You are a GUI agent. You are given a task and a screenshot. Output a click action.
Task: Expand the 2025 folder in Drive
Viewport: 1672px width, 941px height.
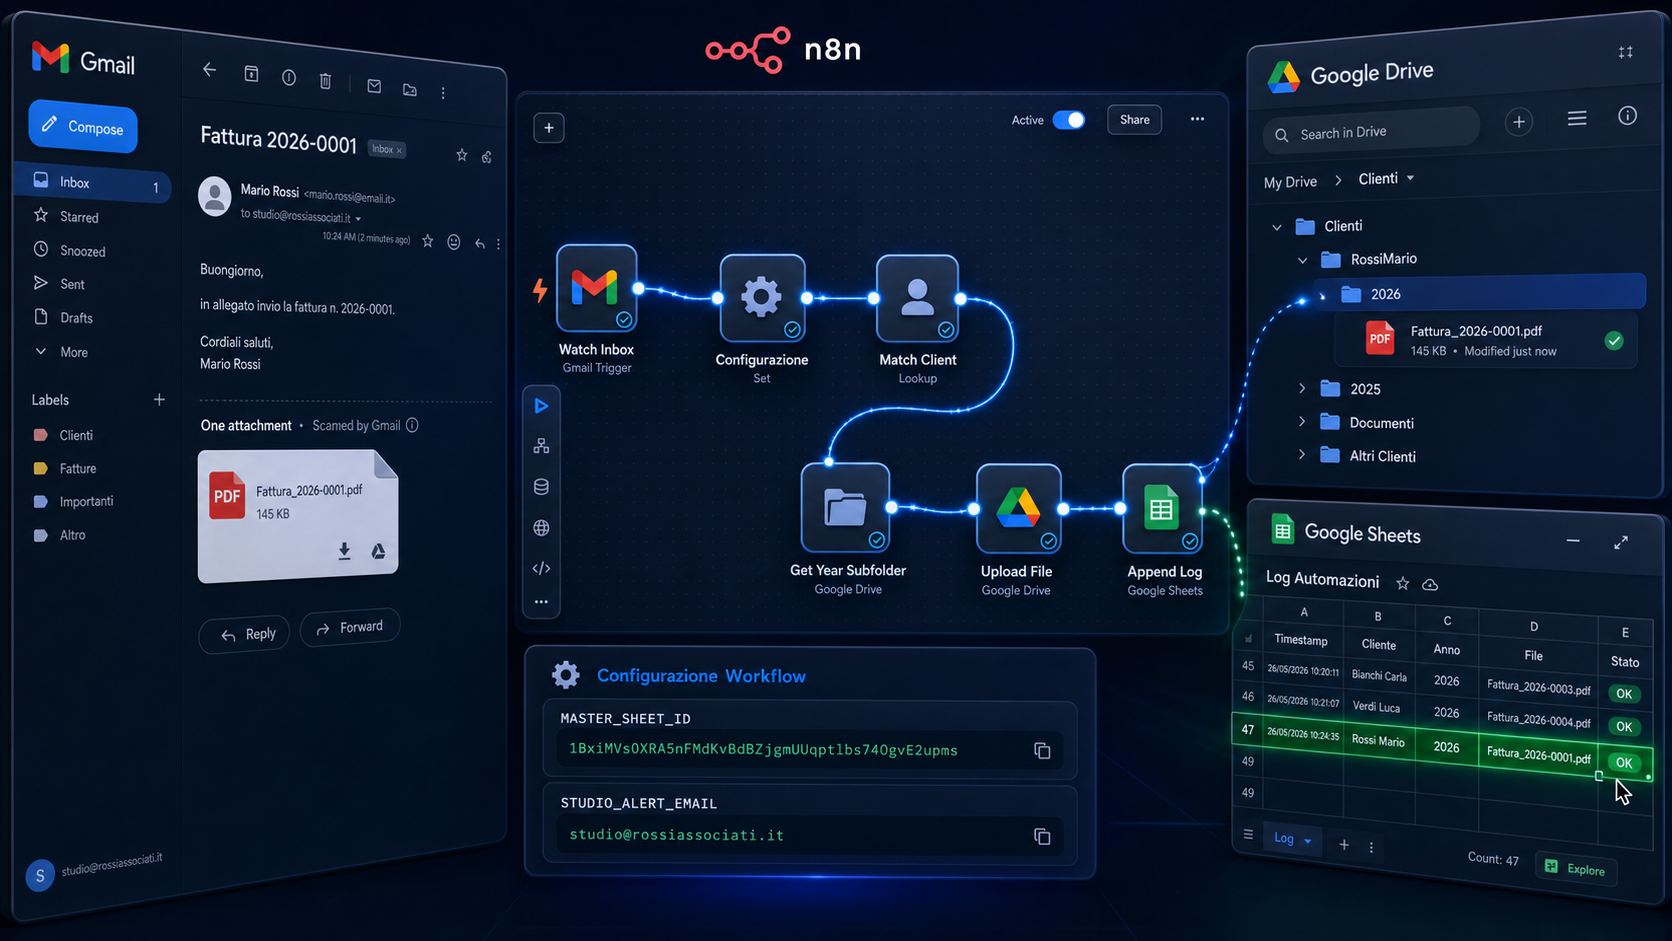pyautogui.click(x=1302, y=388)
